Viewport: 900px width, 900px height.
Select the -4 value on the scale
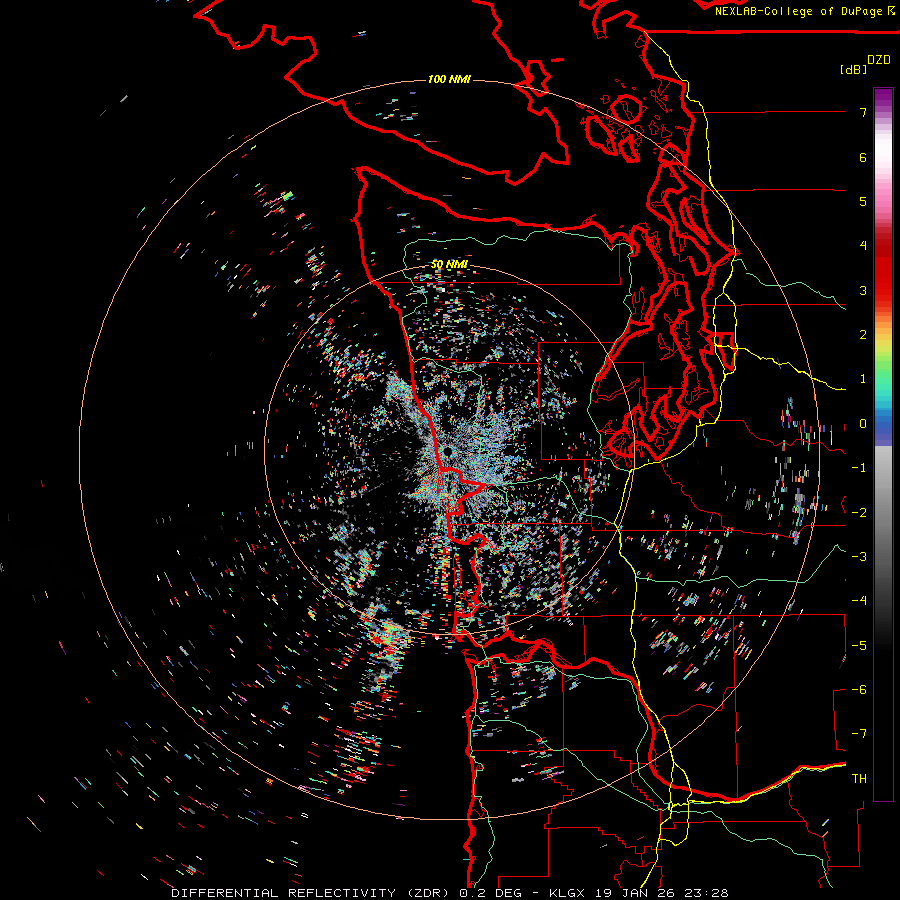coord(859,601)
